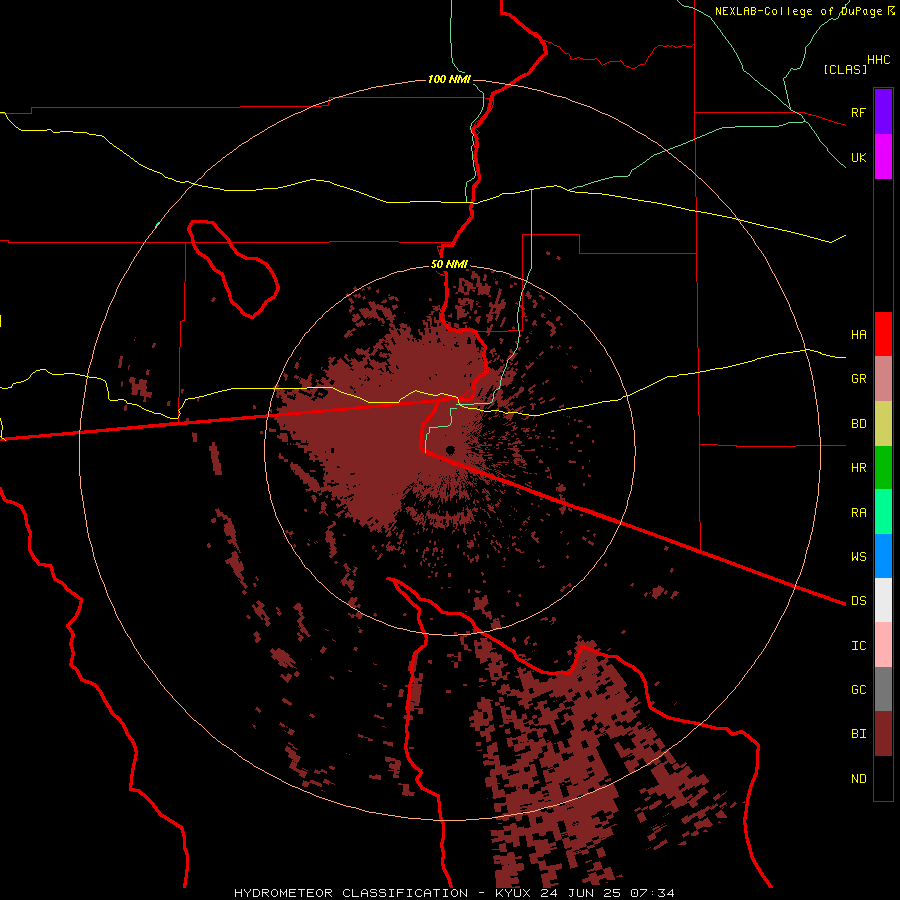The image size is (900, 900).
Task: Click the BI legend label
Action: [x=858, y=734]
